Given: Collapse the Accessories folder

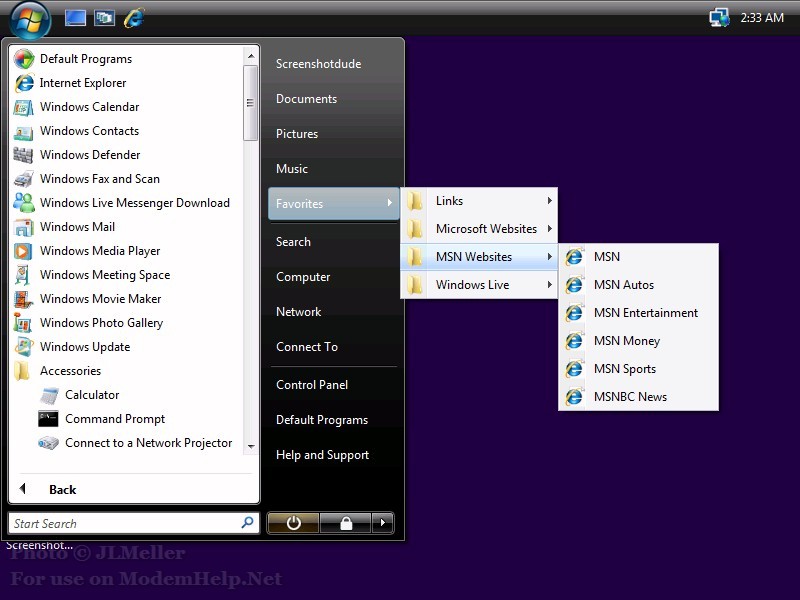Looking at the screenshot, I should (69, 371).
